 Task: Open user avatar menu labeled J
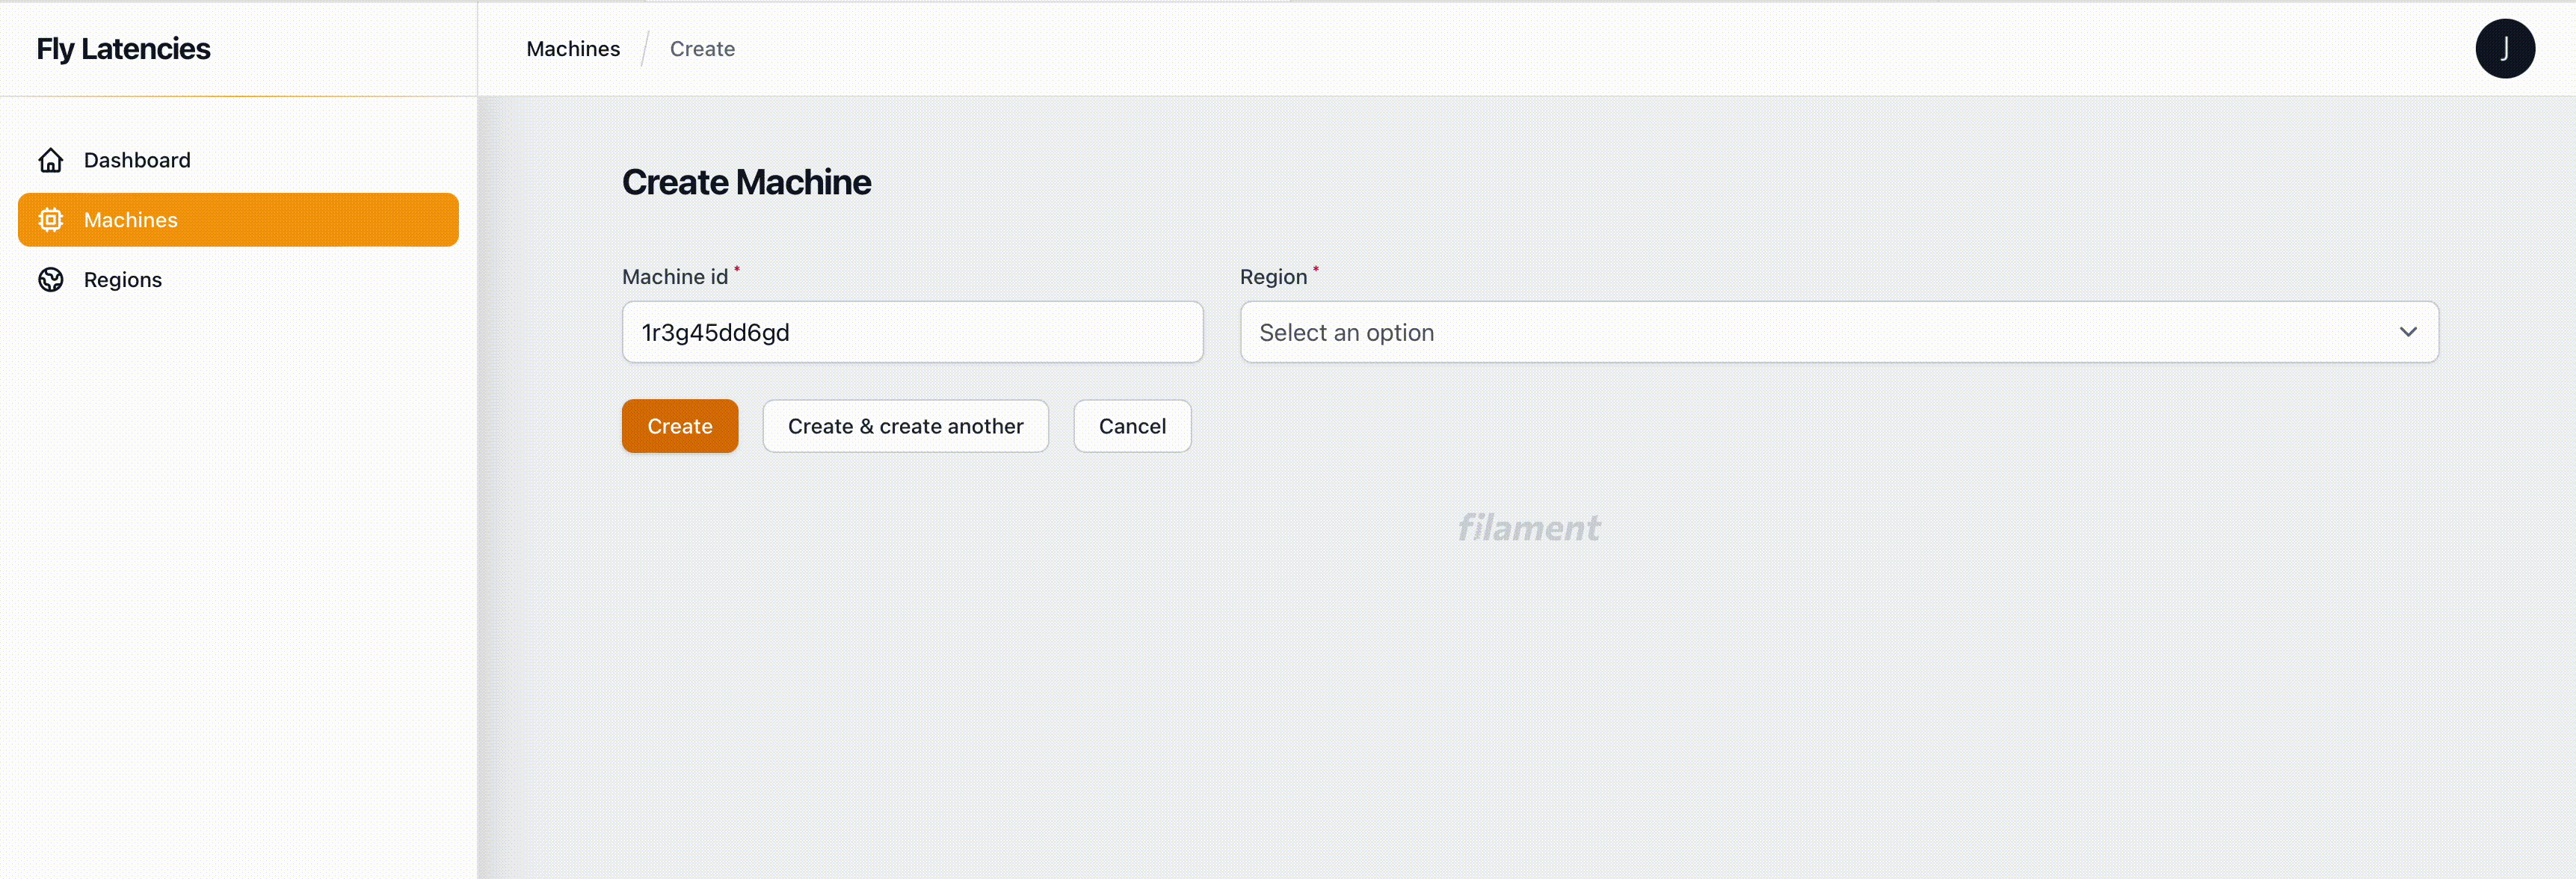(x=2504, y=48)
